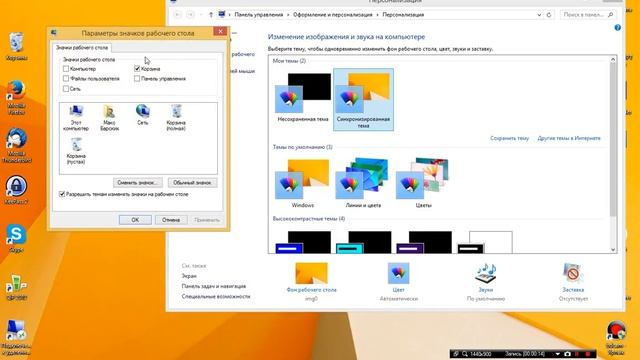Select the 'Корзина (полная)' icon
This screenshot has height=360, width=640.
point(176,118)
